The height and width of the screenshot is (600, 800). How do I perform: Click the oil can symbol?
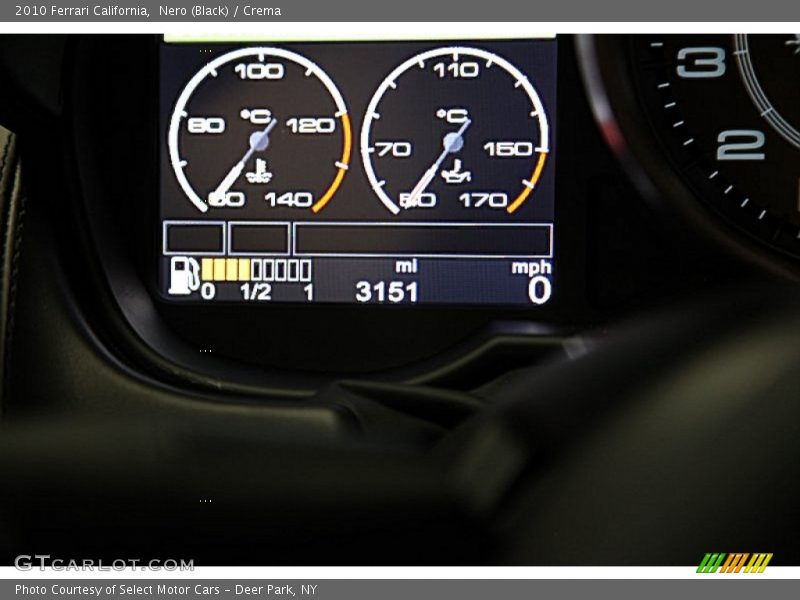[x=456, y=172]
